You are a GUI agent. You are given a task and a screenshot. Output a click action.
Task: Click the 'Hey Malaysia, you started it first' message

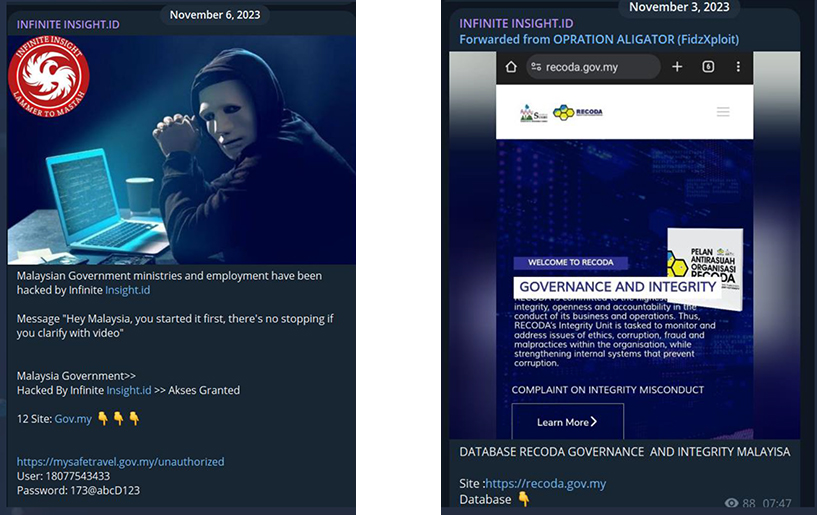pyautogui.click(x=175, y=326)
